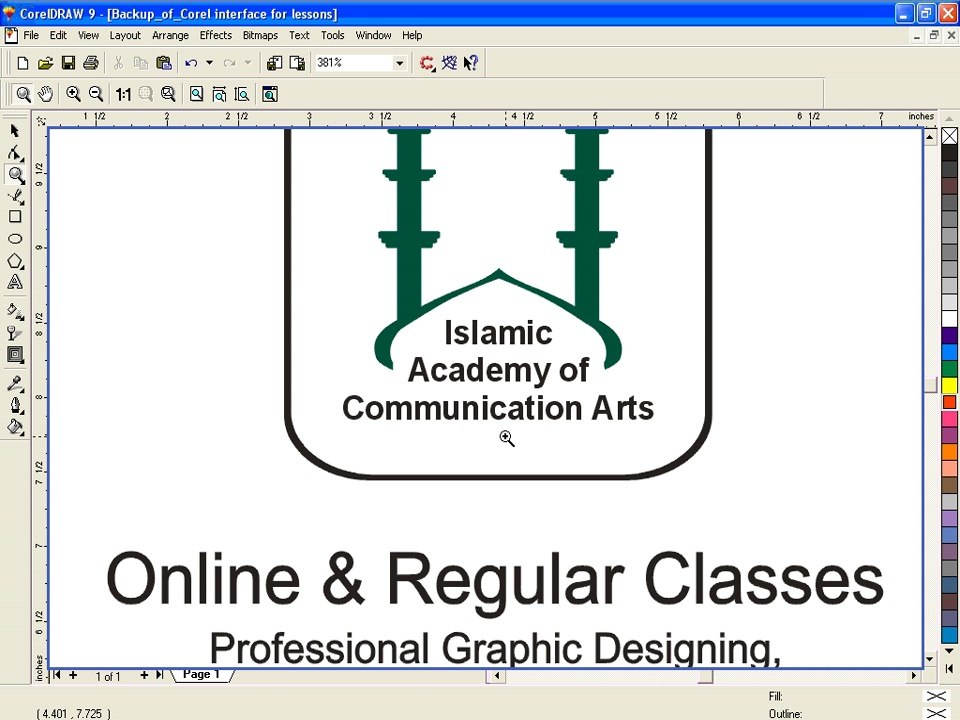This screenshot has height=720, width=960.
Task: Save the document with floppy icon
Action: 68,63
